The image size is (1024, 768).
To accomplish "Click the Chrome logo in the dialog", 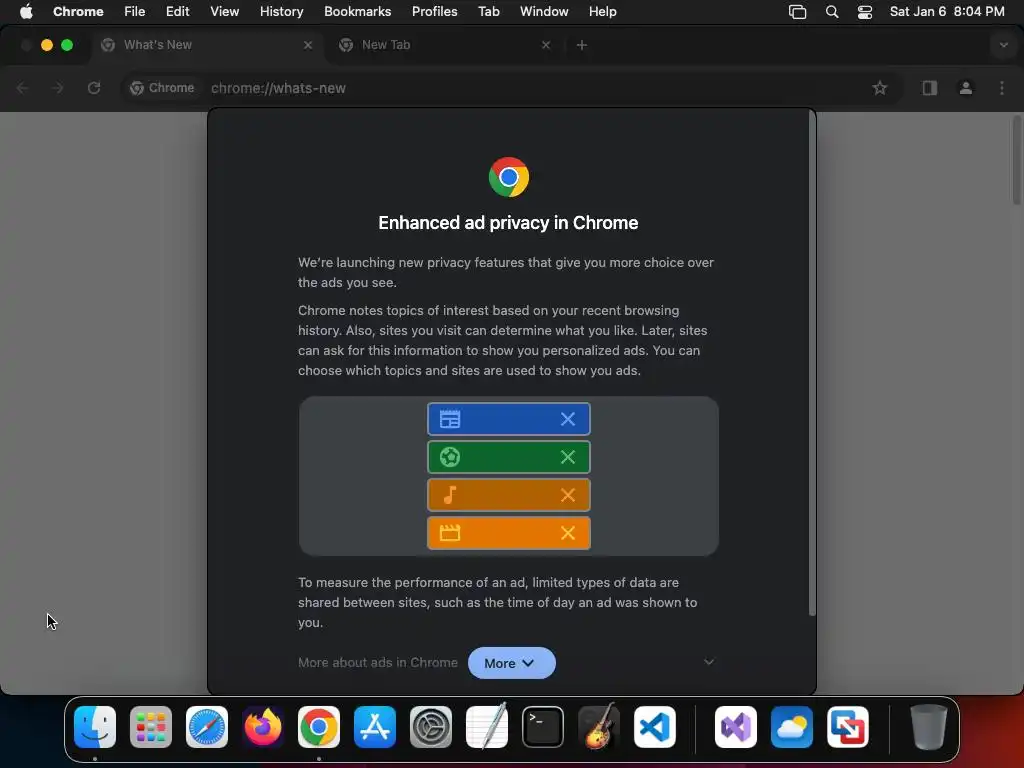I will (509, 177).
